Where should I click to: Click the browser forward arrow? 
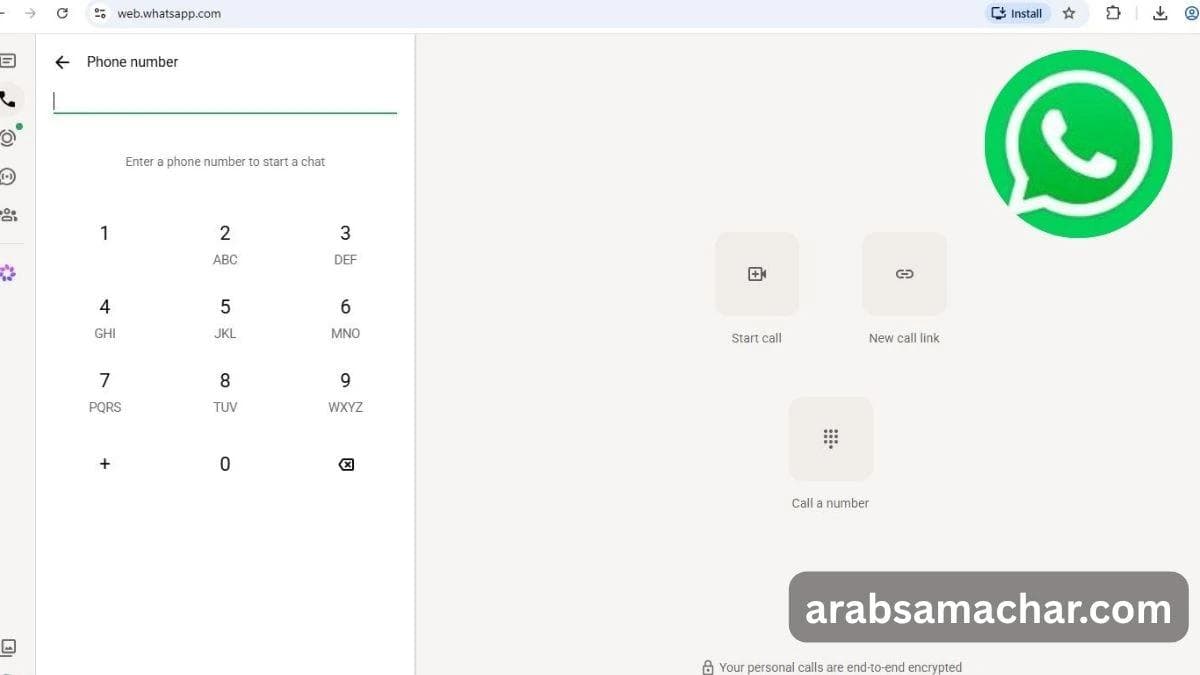click(x=30, y=13)
